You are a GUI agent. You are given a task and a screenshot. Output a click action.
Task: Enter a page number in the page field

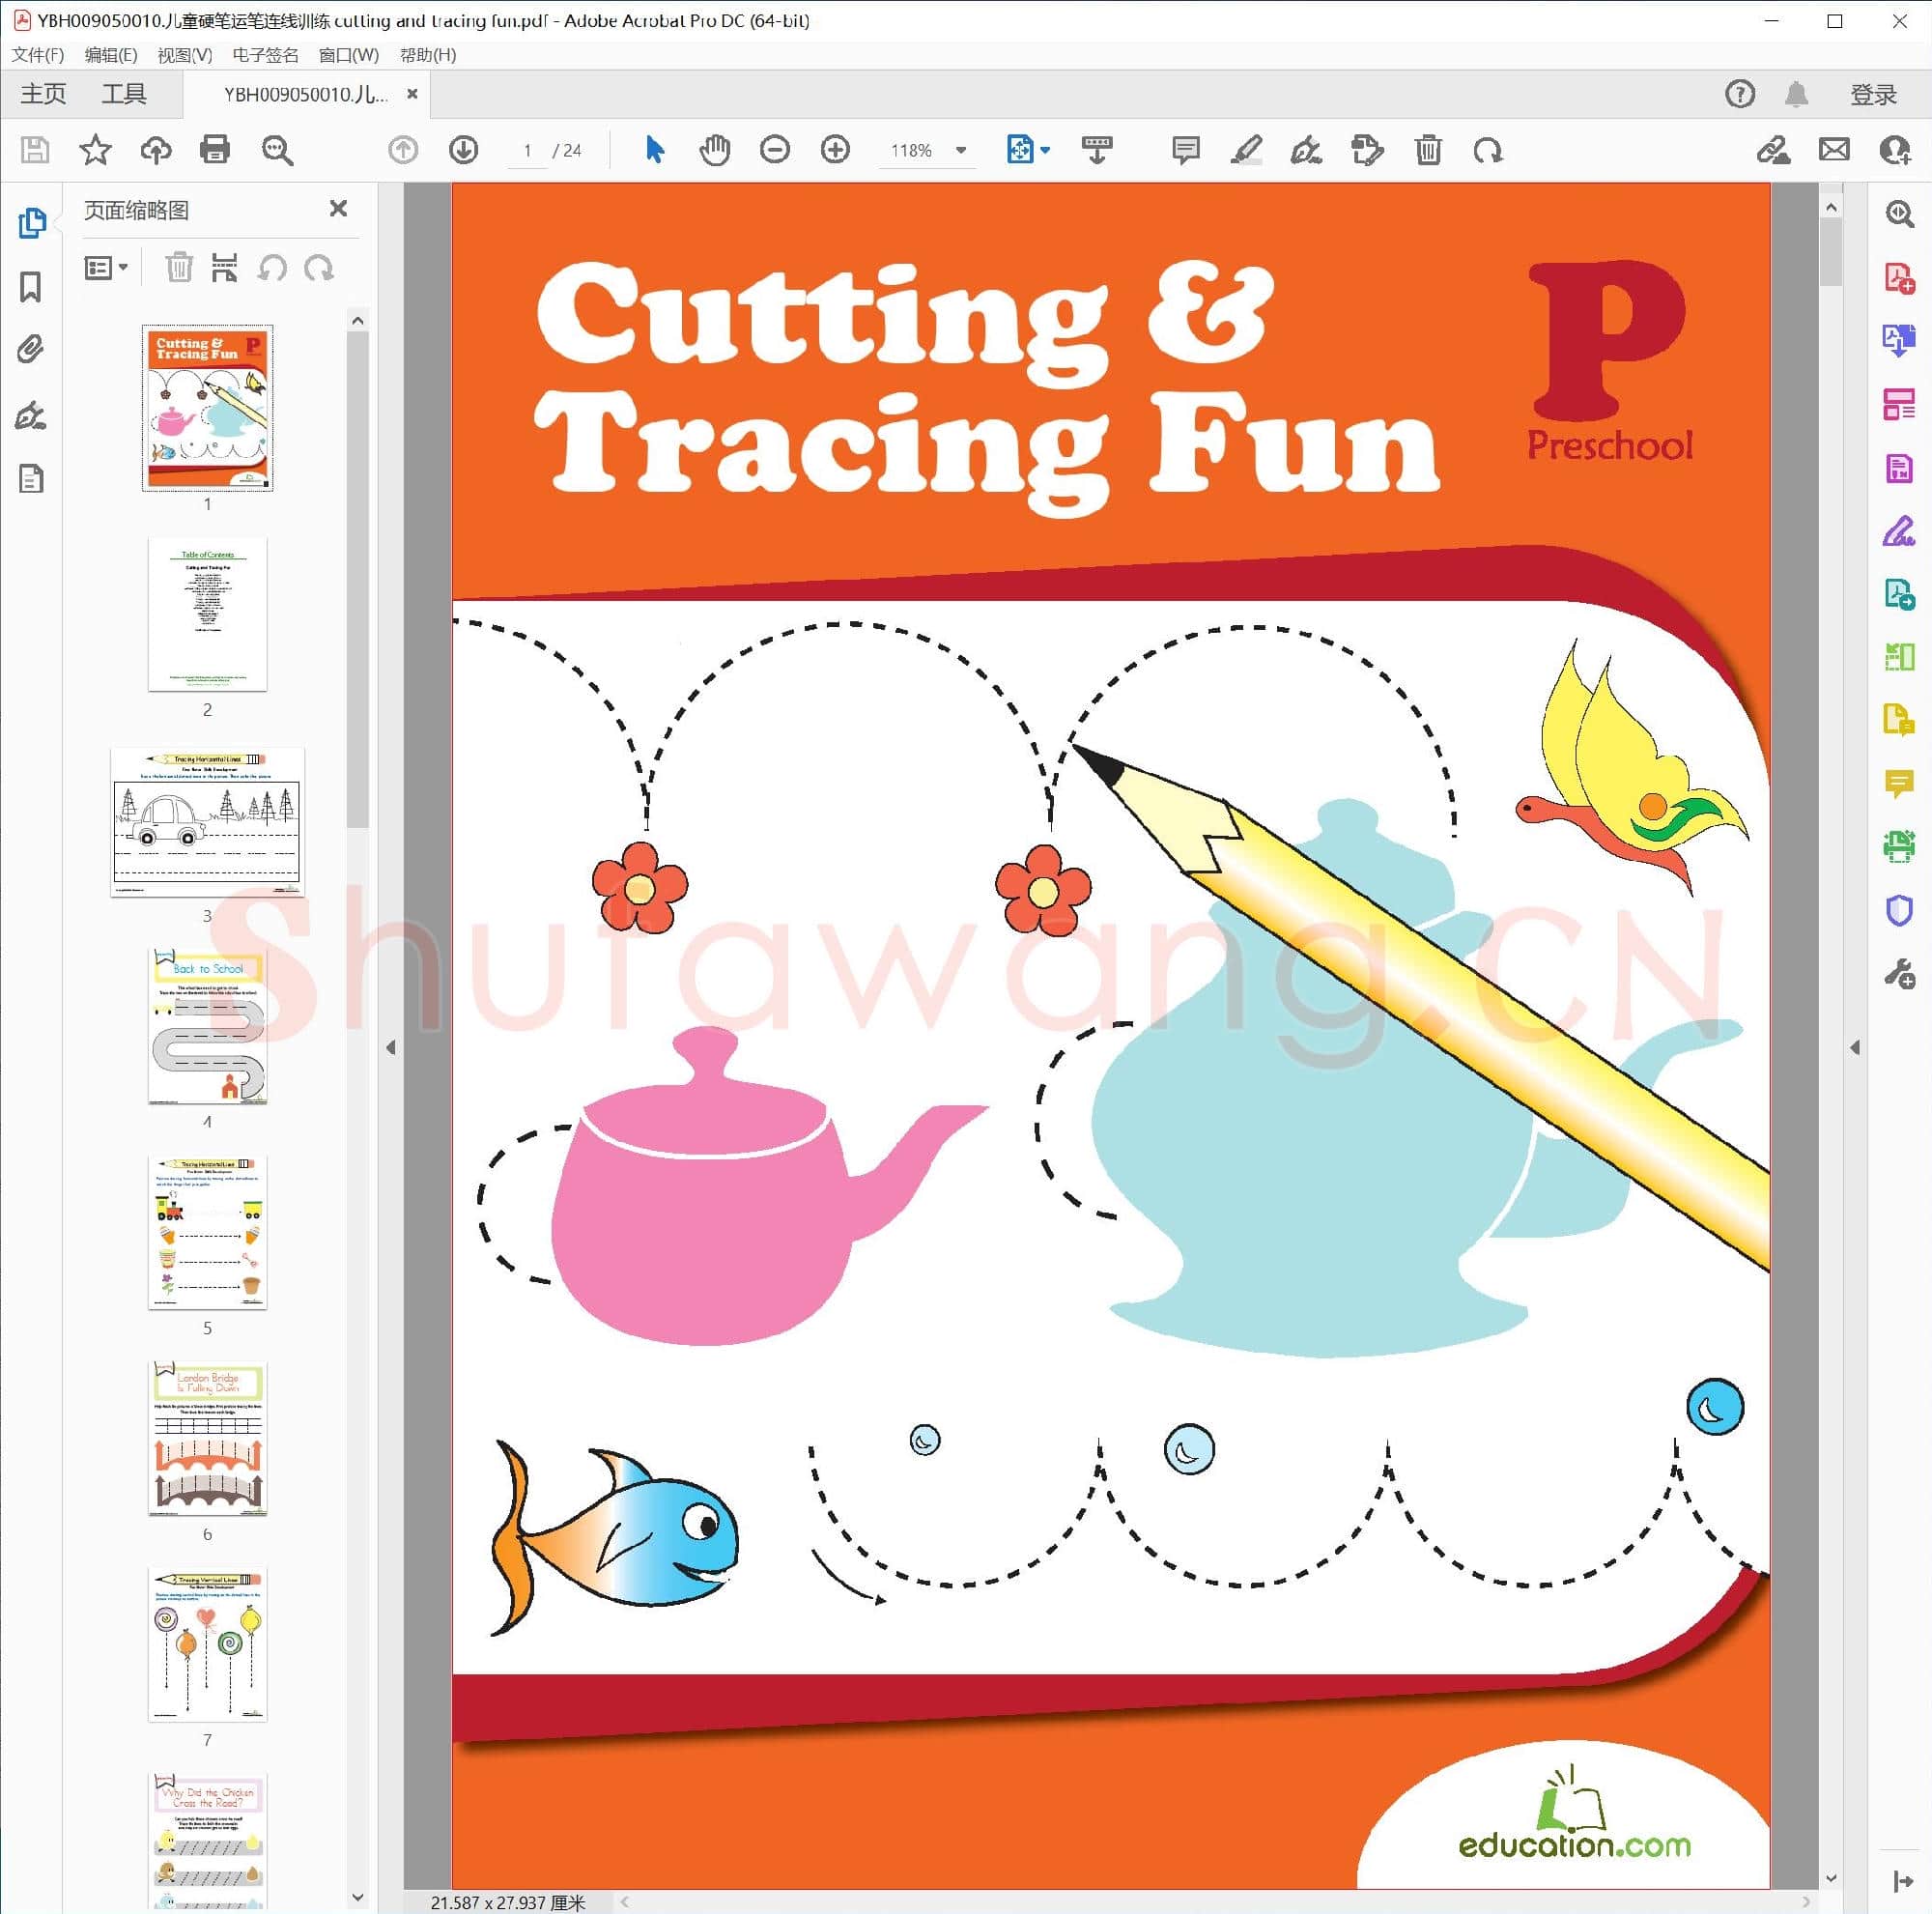(528, 150)
